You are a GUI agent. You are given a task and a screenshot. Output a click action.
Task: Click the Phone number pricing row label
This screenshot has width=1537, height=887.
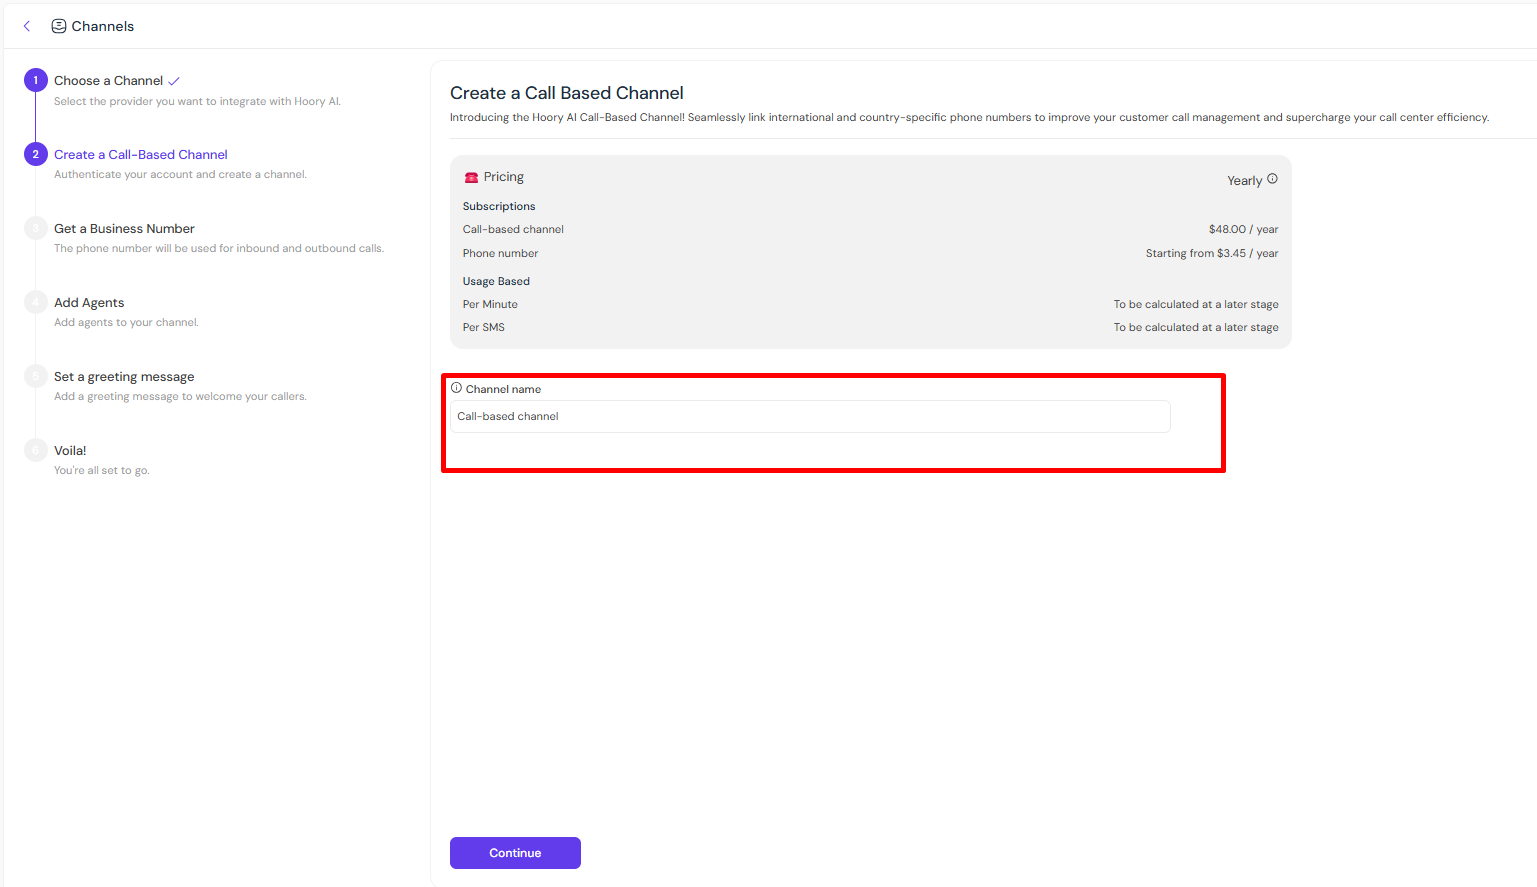click(x=500, y=253)
